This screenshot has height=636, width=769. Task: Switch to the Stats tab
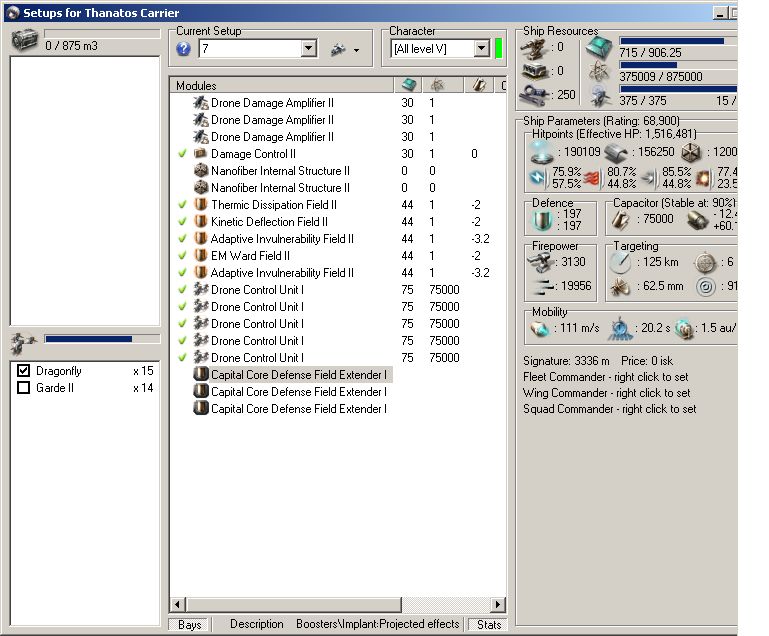click(488, 624)
